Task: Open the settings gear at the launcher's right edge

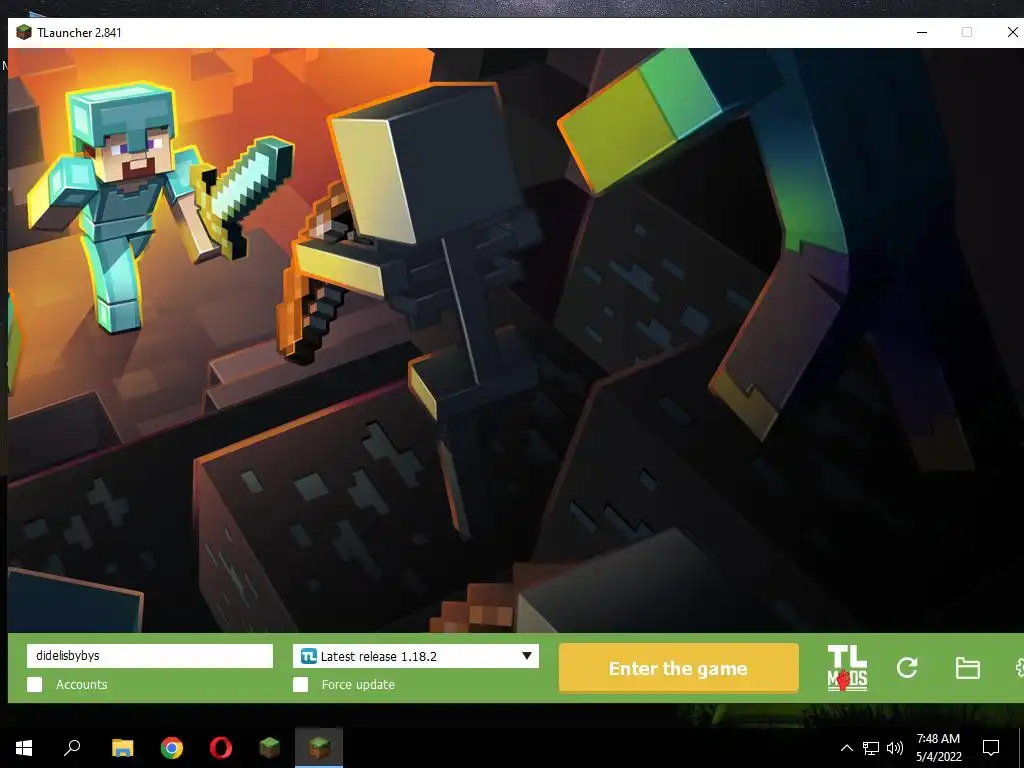Action: (x=1019, y=668)
